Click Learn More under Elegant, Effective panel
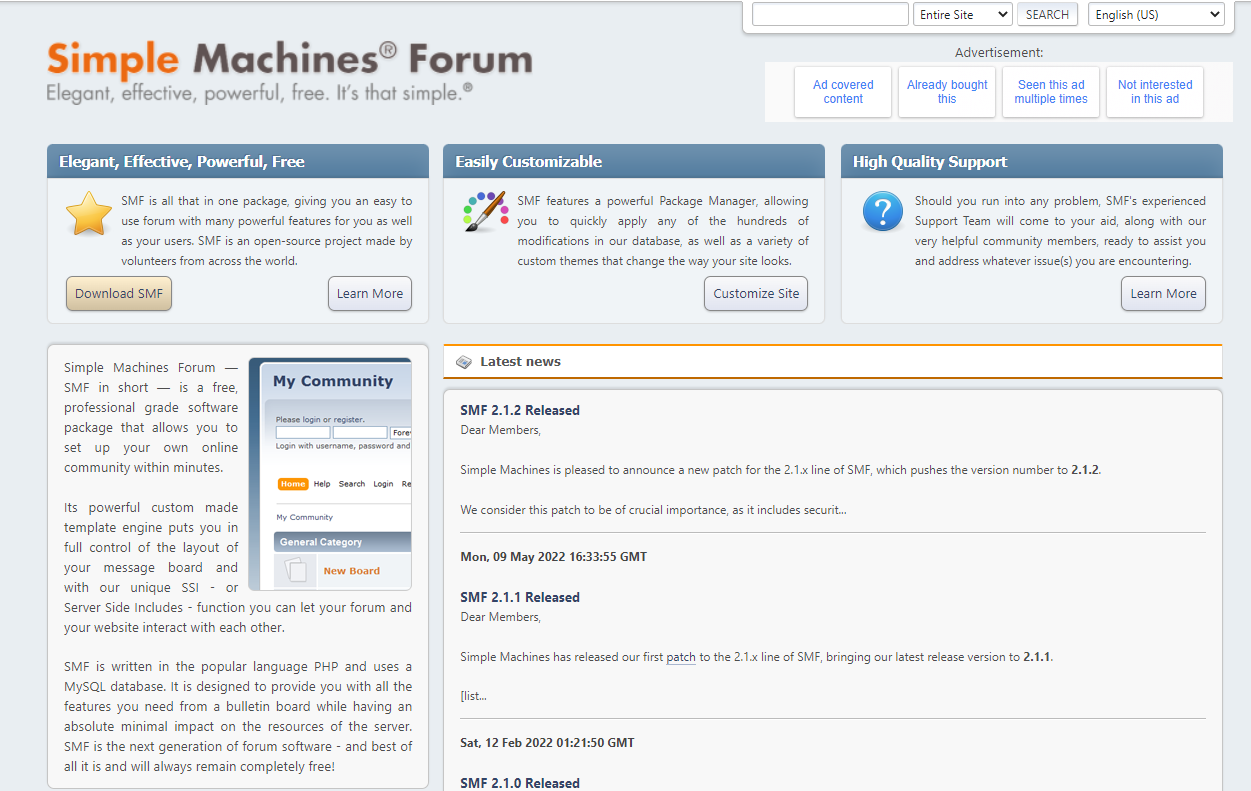 click(x=370, y=294)
